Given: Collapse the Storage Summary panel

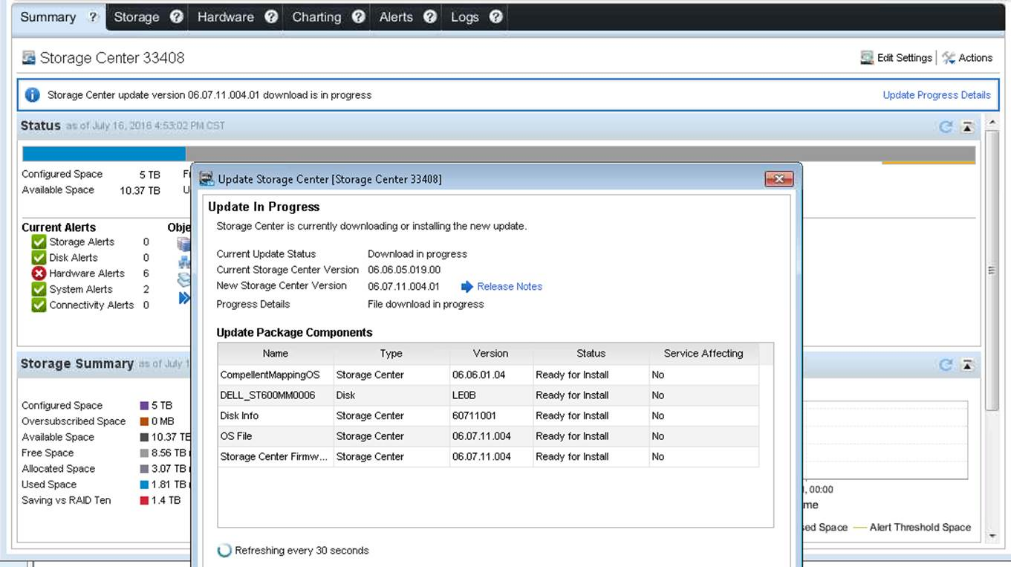Looking at the screenshot, I should click(967, 365).
